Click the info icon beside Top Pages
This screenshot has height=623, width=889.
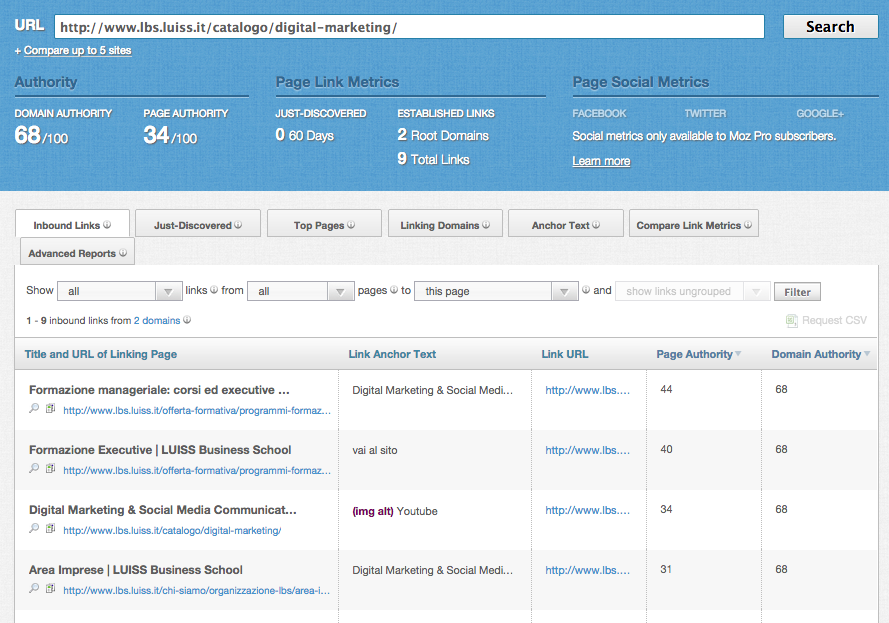[x=351, y=224]
